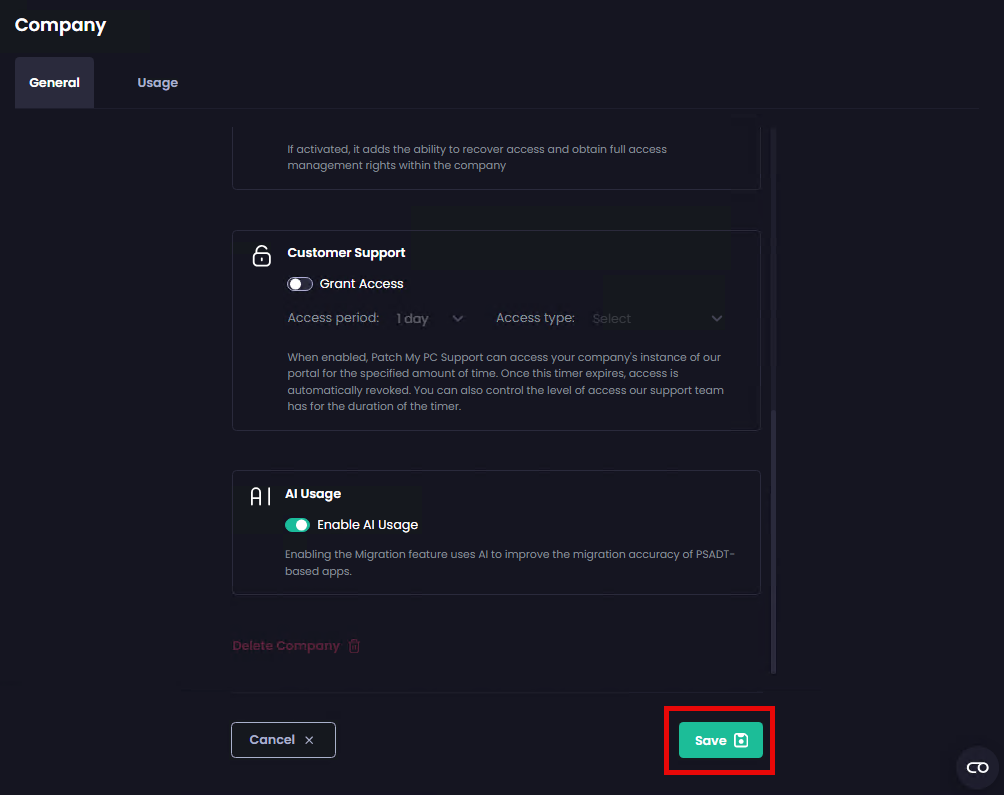
Task: Expand the Access type Select dropdown
Action: 656,318
